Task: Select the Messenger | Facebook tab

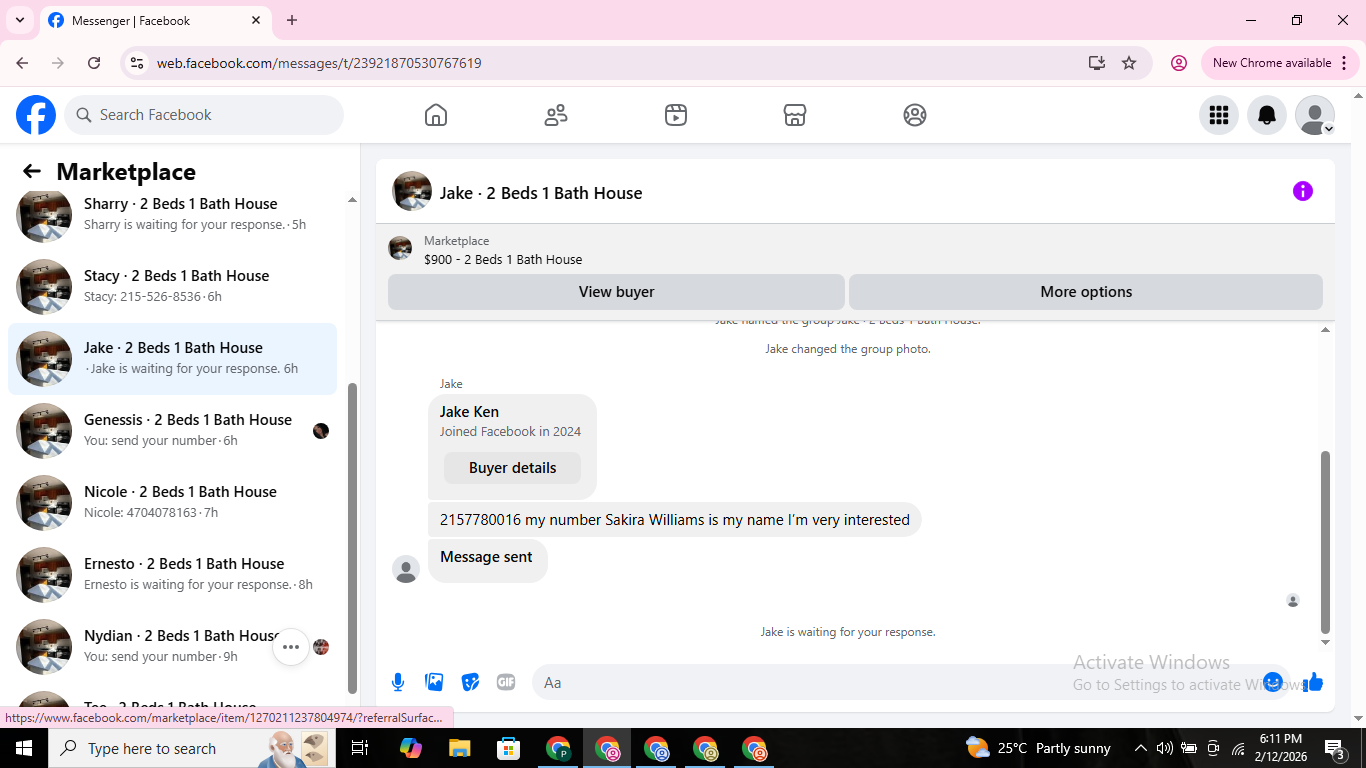Action: click(155, 20)
